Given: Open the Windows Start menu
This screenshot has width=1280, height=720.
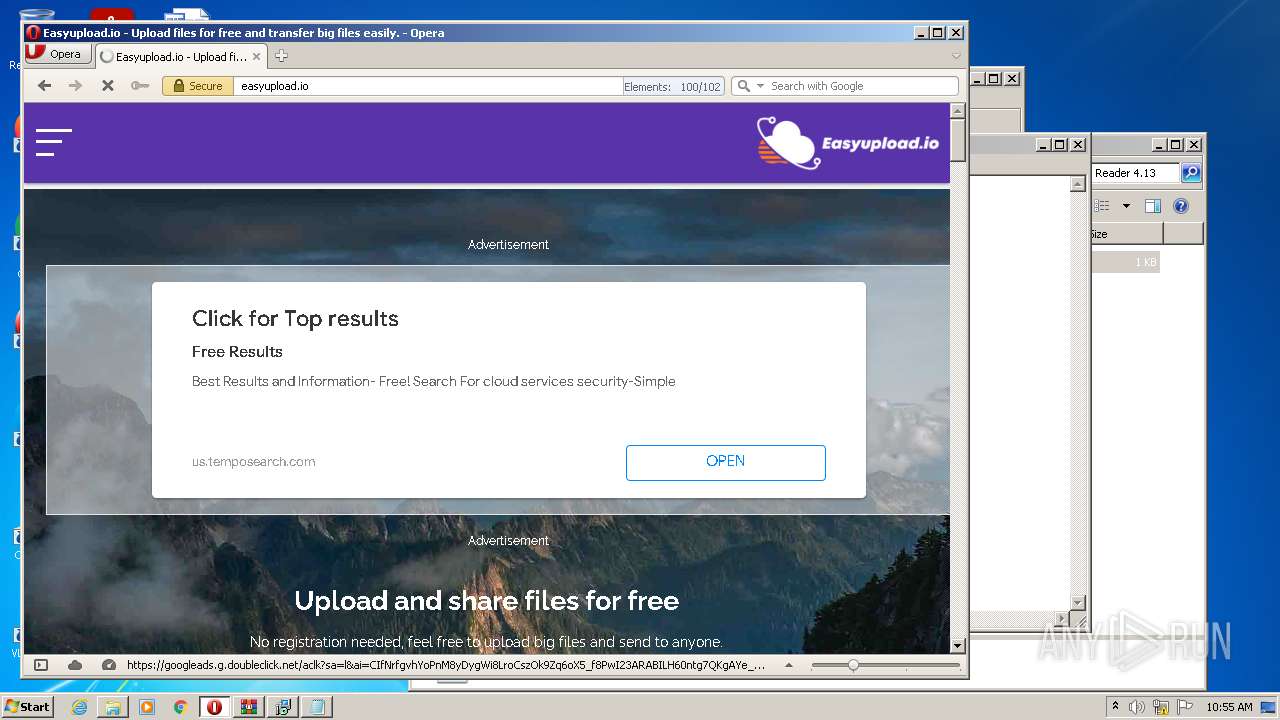Looking at the screenshot, I should pyautogui.click(x=27, y=706).
